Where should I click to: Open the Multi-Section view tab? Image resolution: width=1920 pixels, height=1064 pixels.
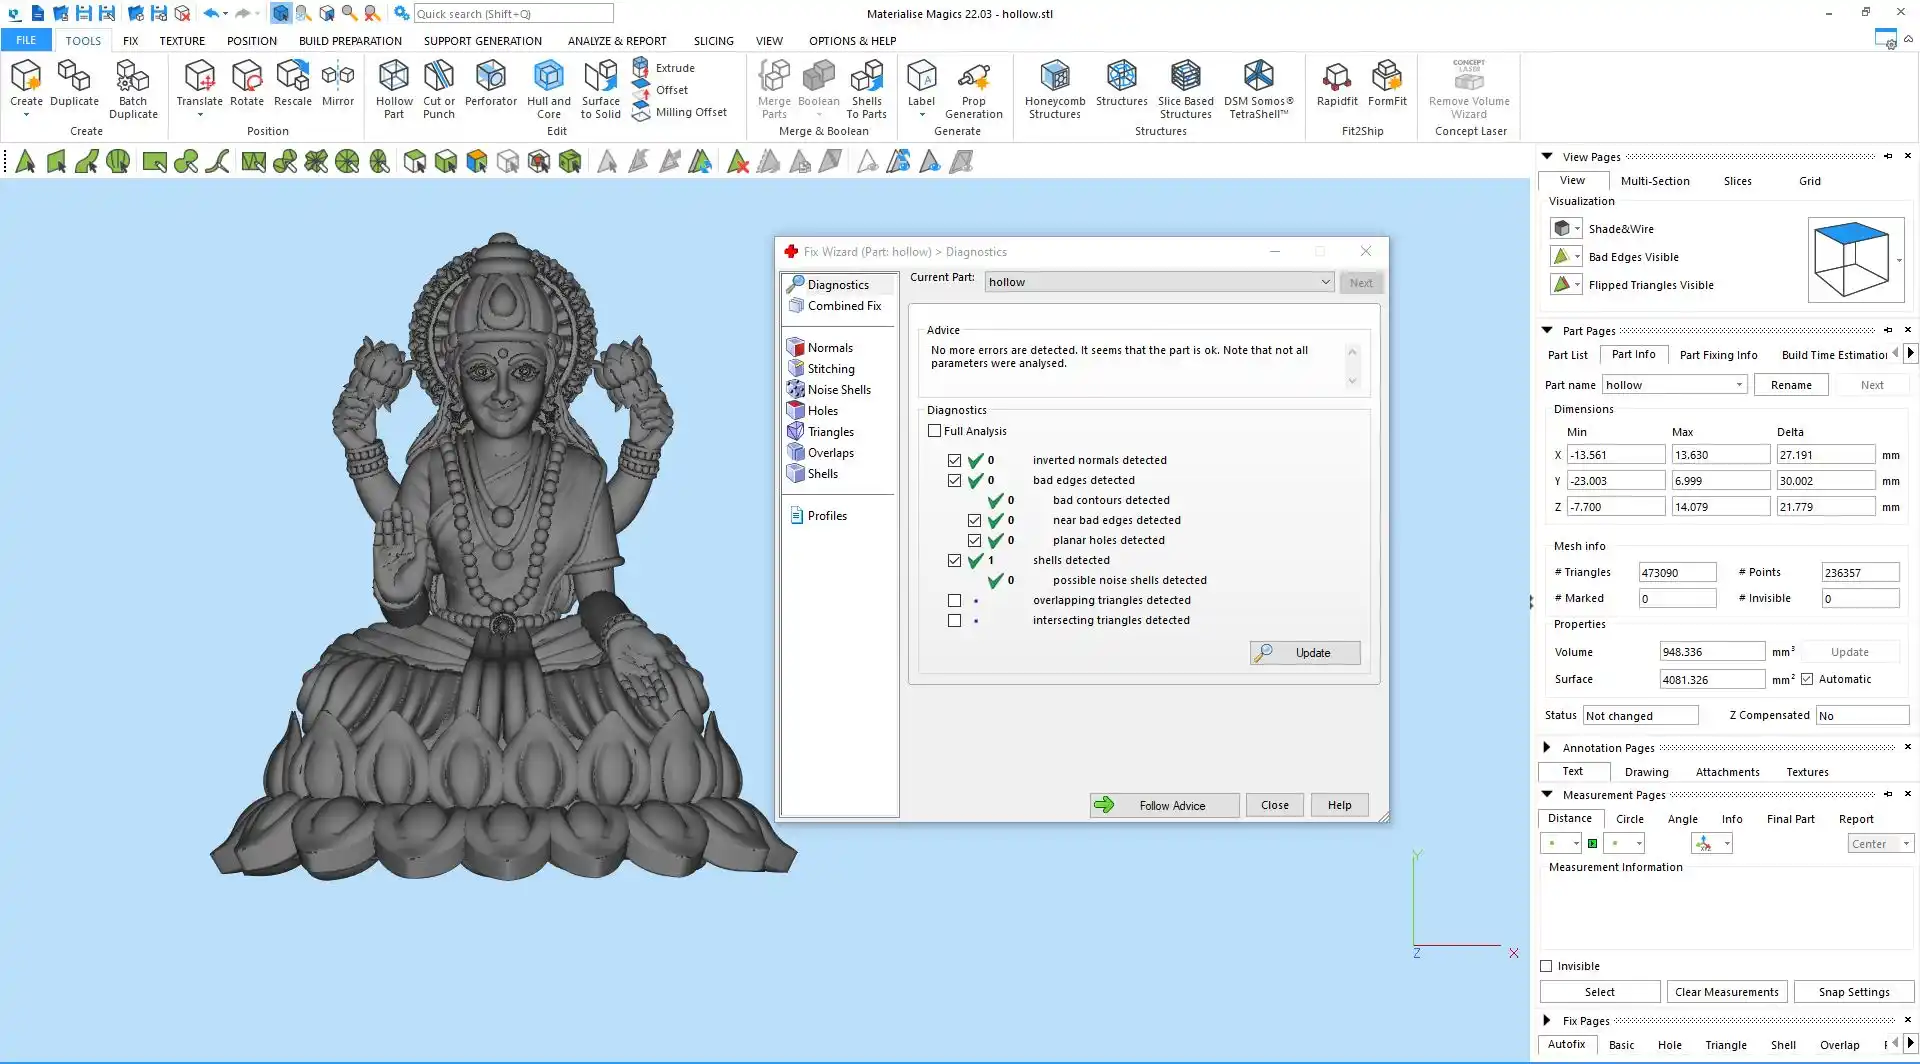click(x=1654, y=181)
